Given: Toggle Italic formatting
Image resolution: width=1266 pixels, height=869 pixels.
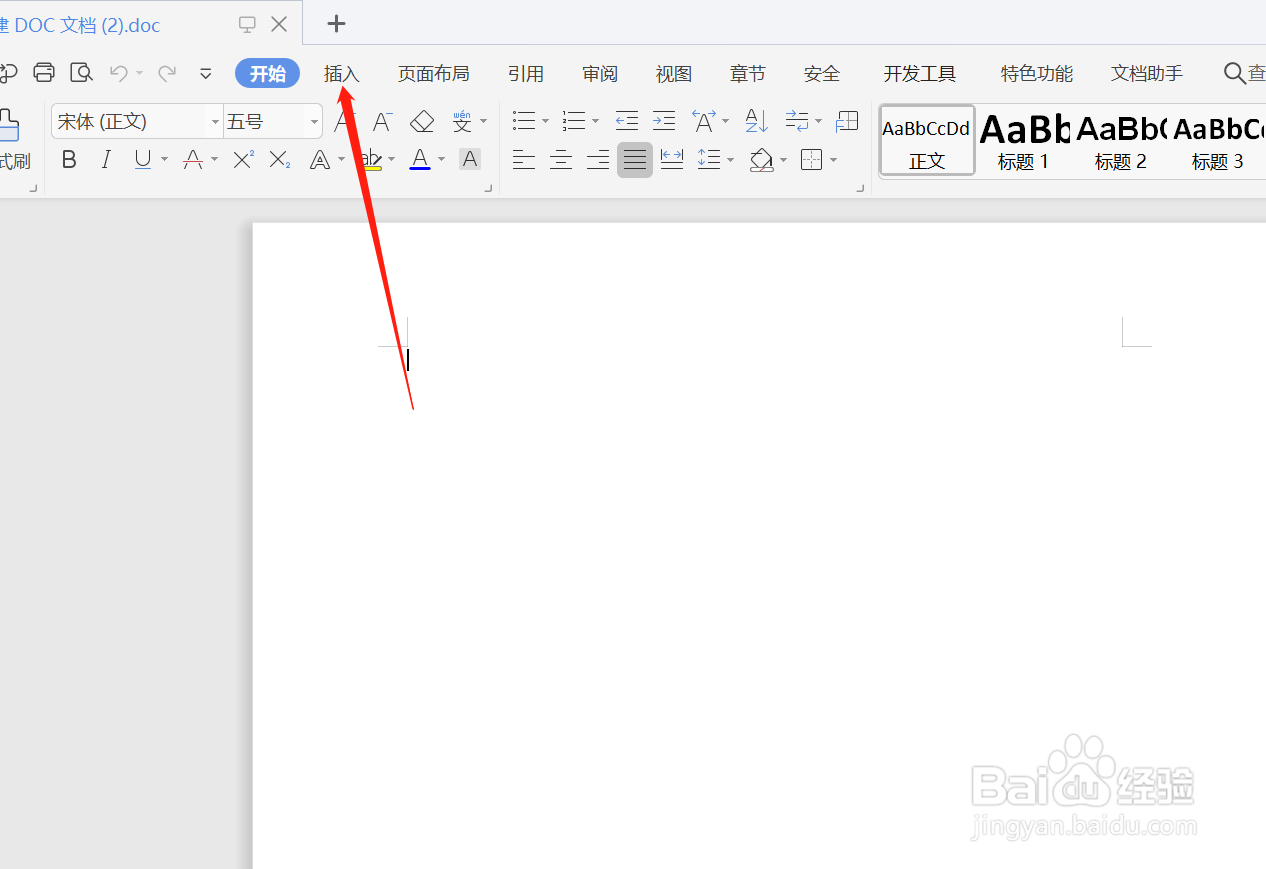Looking at the screenshot, I should coord(106,159).
